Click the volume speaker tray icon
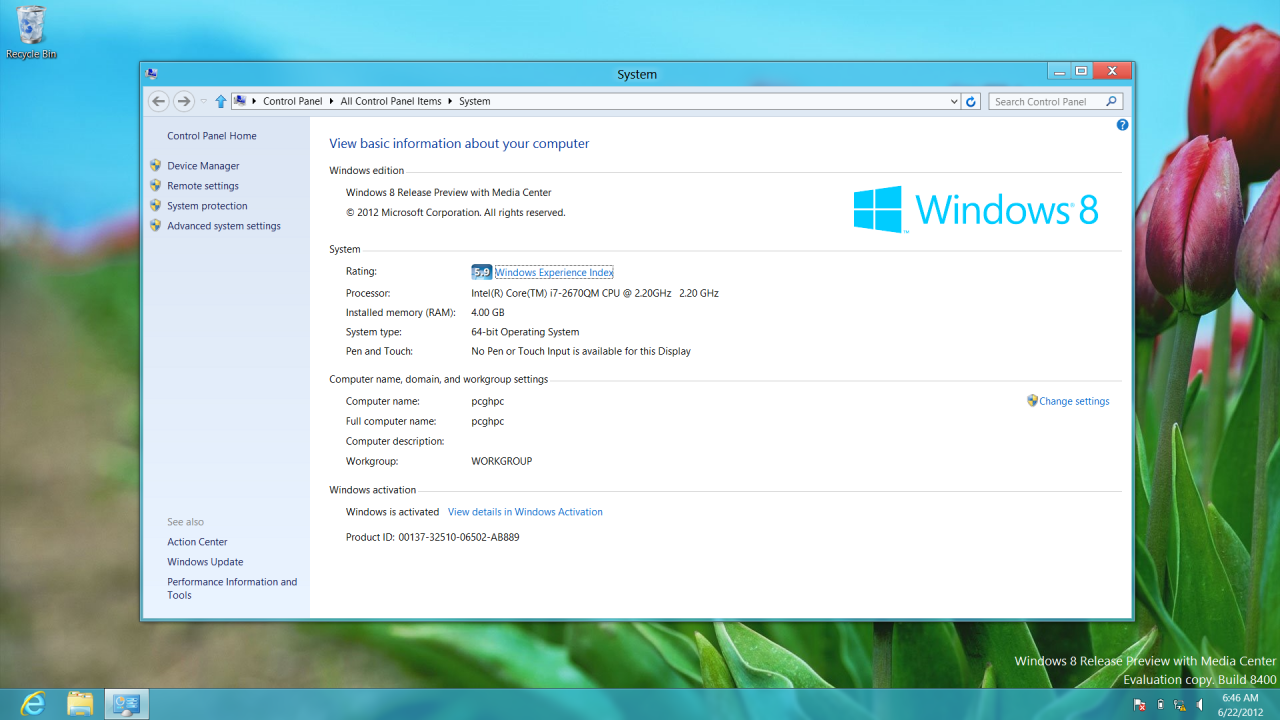 pyautogui.click(x=1200, y=705)
